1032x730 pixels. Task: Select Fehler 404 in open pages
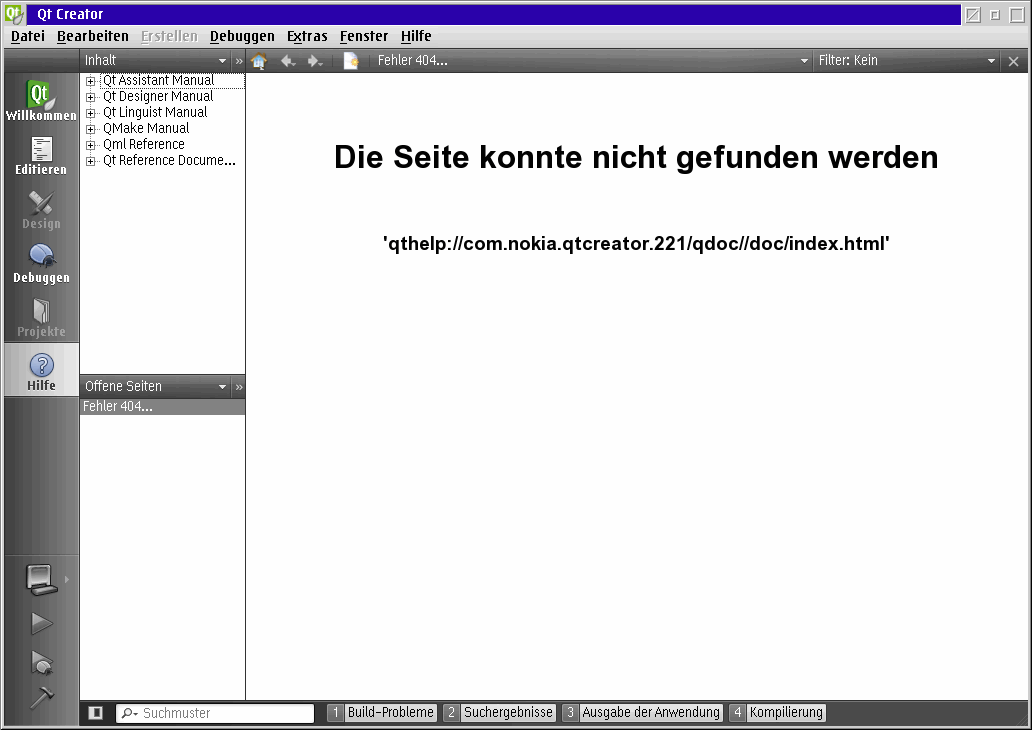pos(163,406)
